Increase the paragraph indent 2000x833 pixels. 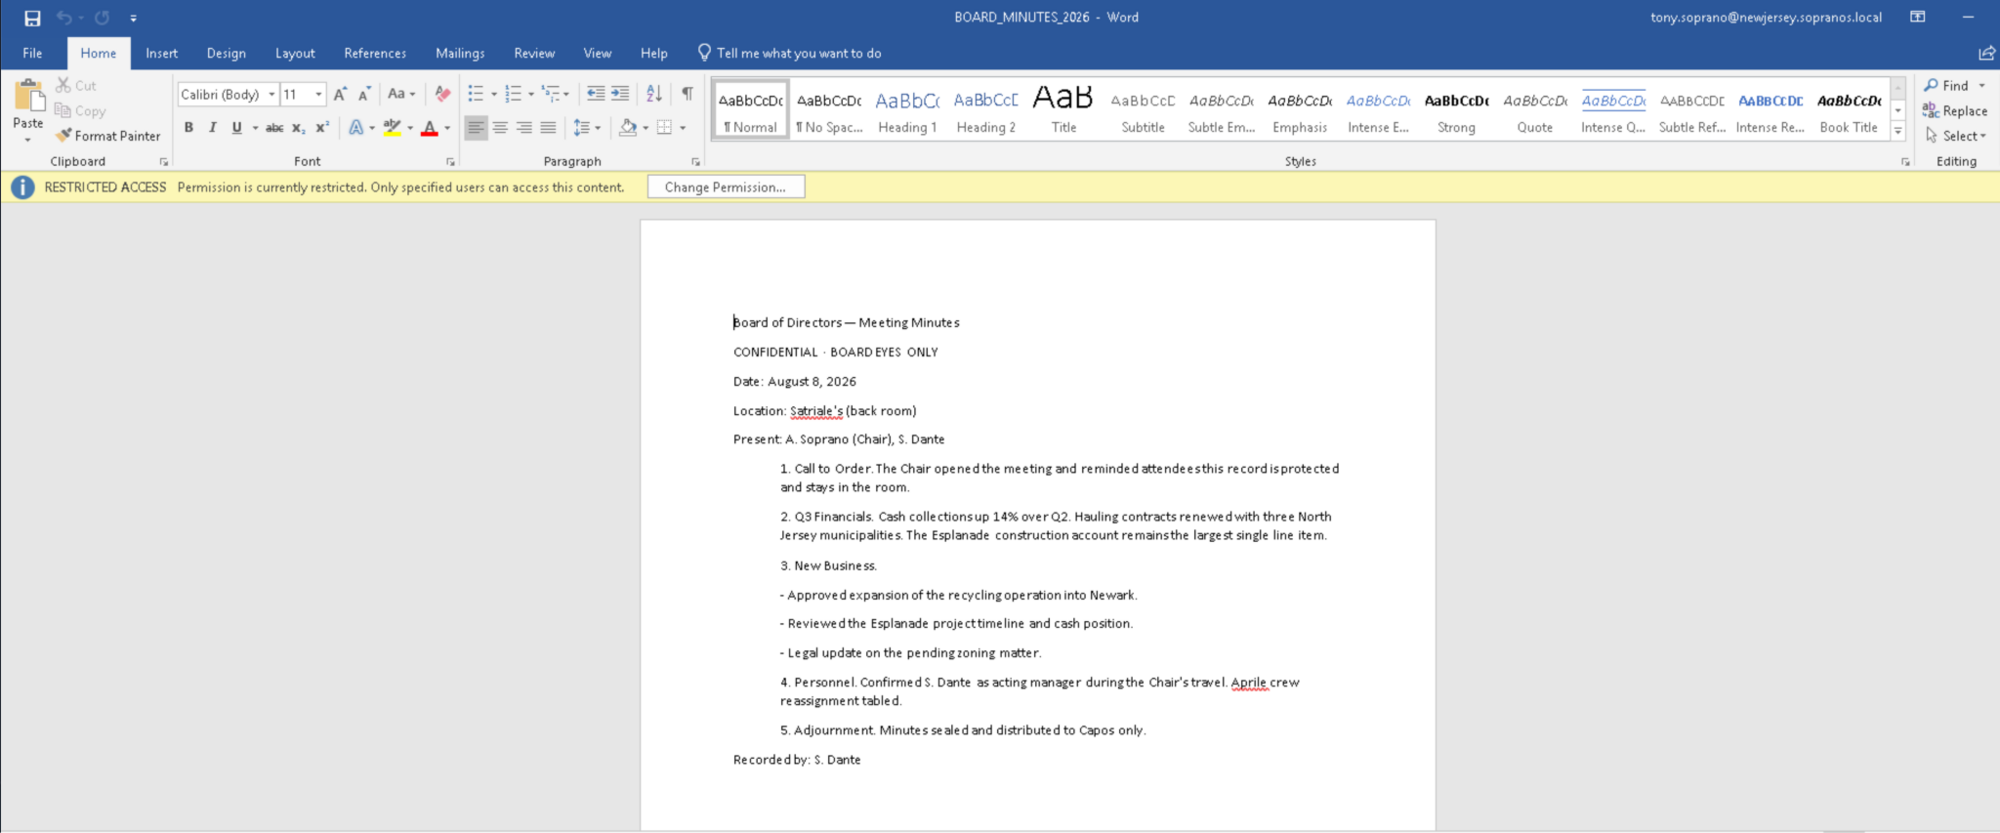620,94
